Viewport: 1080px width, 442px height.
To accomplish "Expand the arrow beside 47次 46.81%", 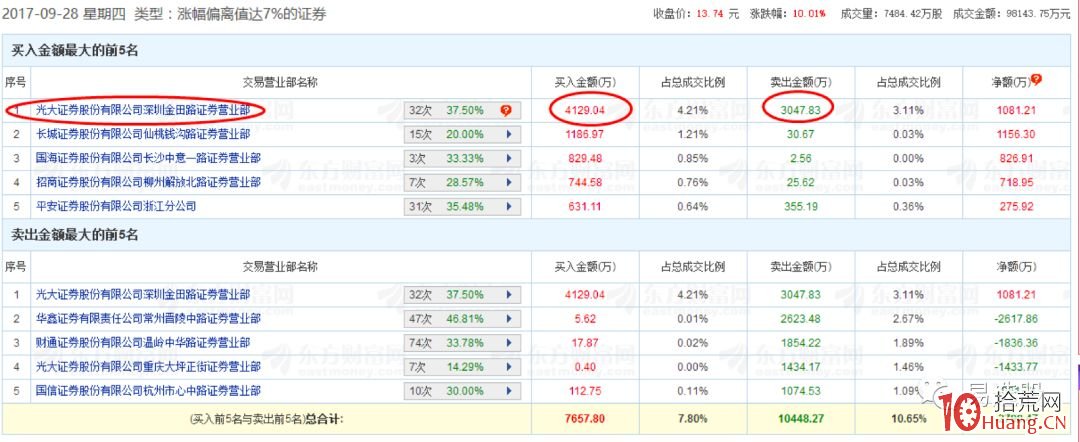I will 509,319.
